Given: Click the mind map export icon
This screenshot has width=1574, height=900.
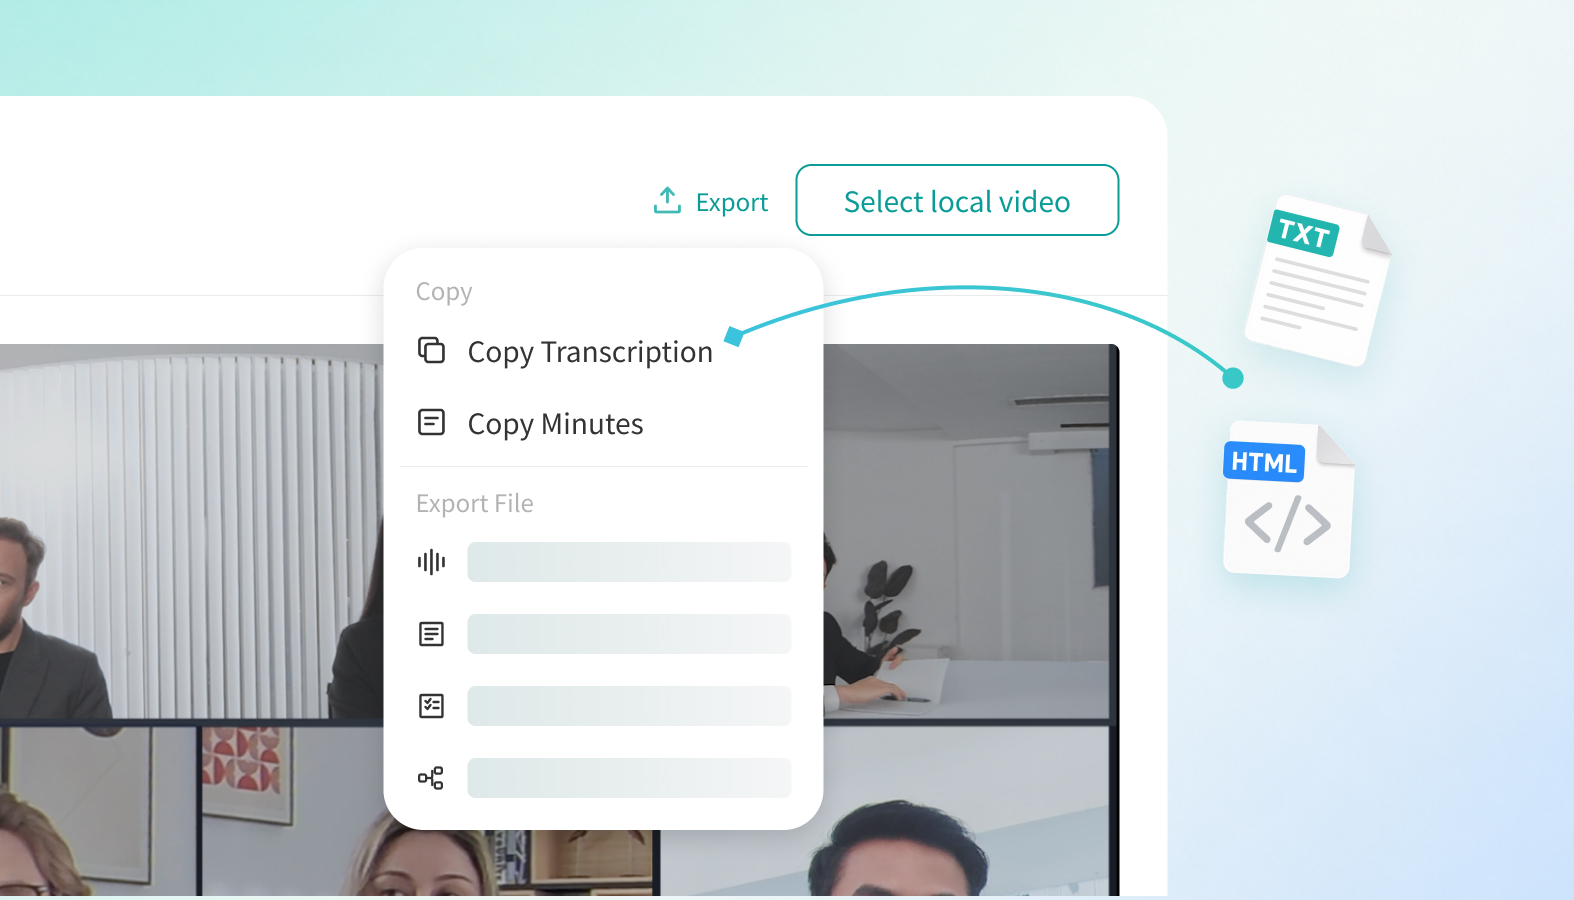Looking at the screenshot, I should (431, 778).
